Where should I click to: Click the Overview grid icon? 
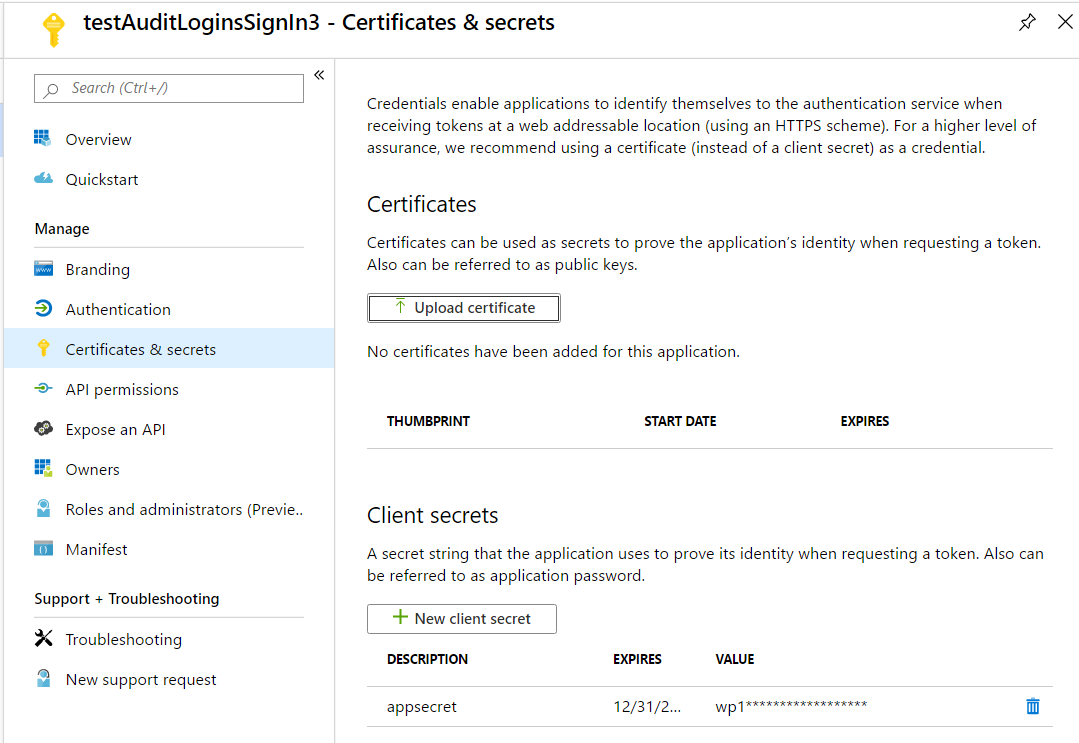tap(43, 138)
